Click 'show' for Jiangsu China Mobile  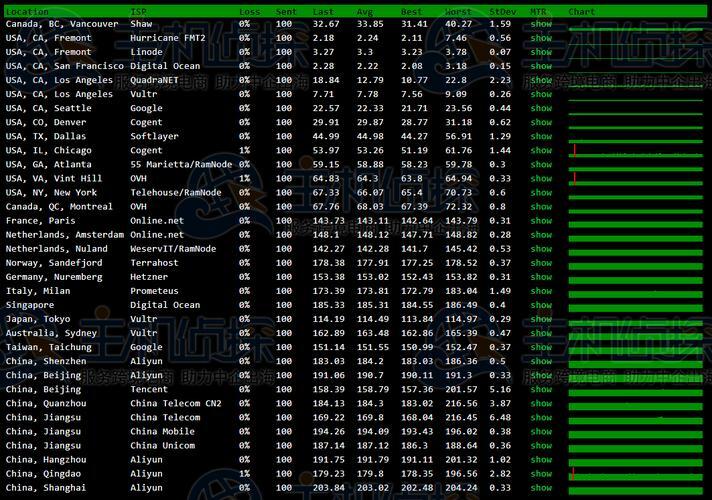tap(541, 432)
